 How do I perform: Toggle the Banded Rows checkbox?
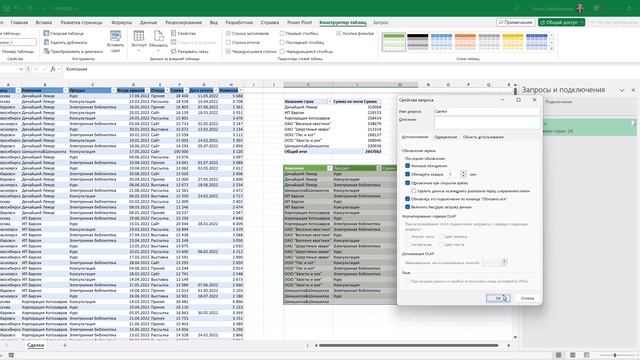pos(228,51)
